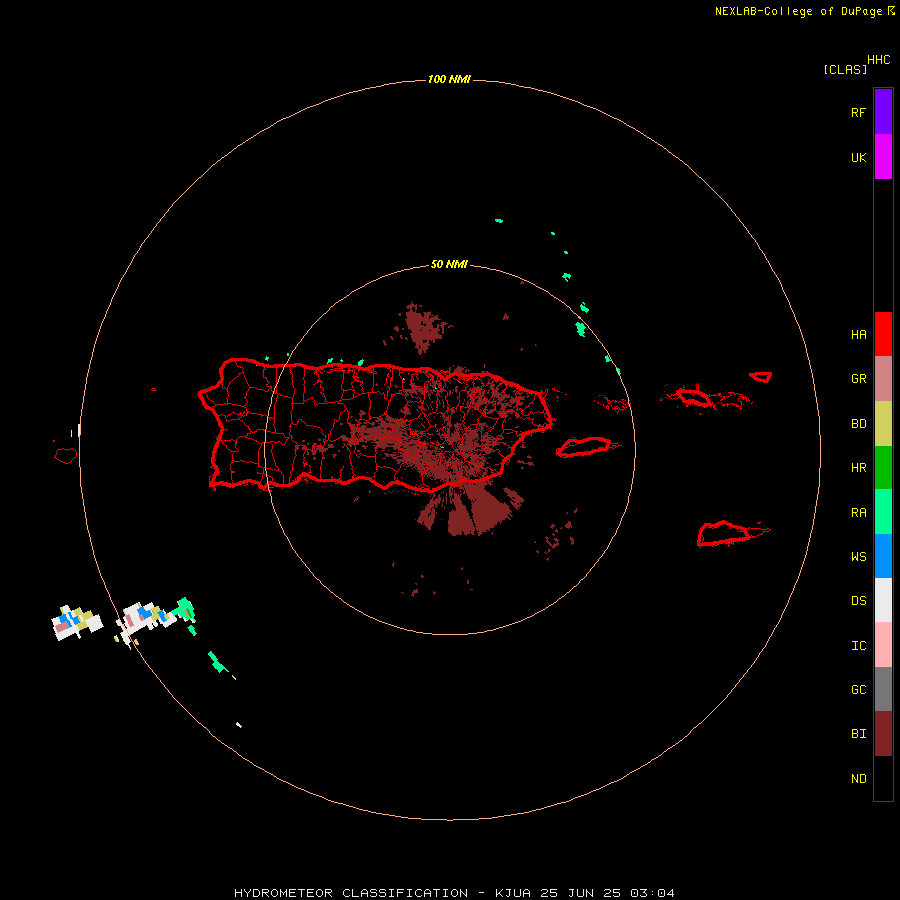Viewport: 900px width, 900px height.
Task: Click the BD legend label
Action: 858,424
